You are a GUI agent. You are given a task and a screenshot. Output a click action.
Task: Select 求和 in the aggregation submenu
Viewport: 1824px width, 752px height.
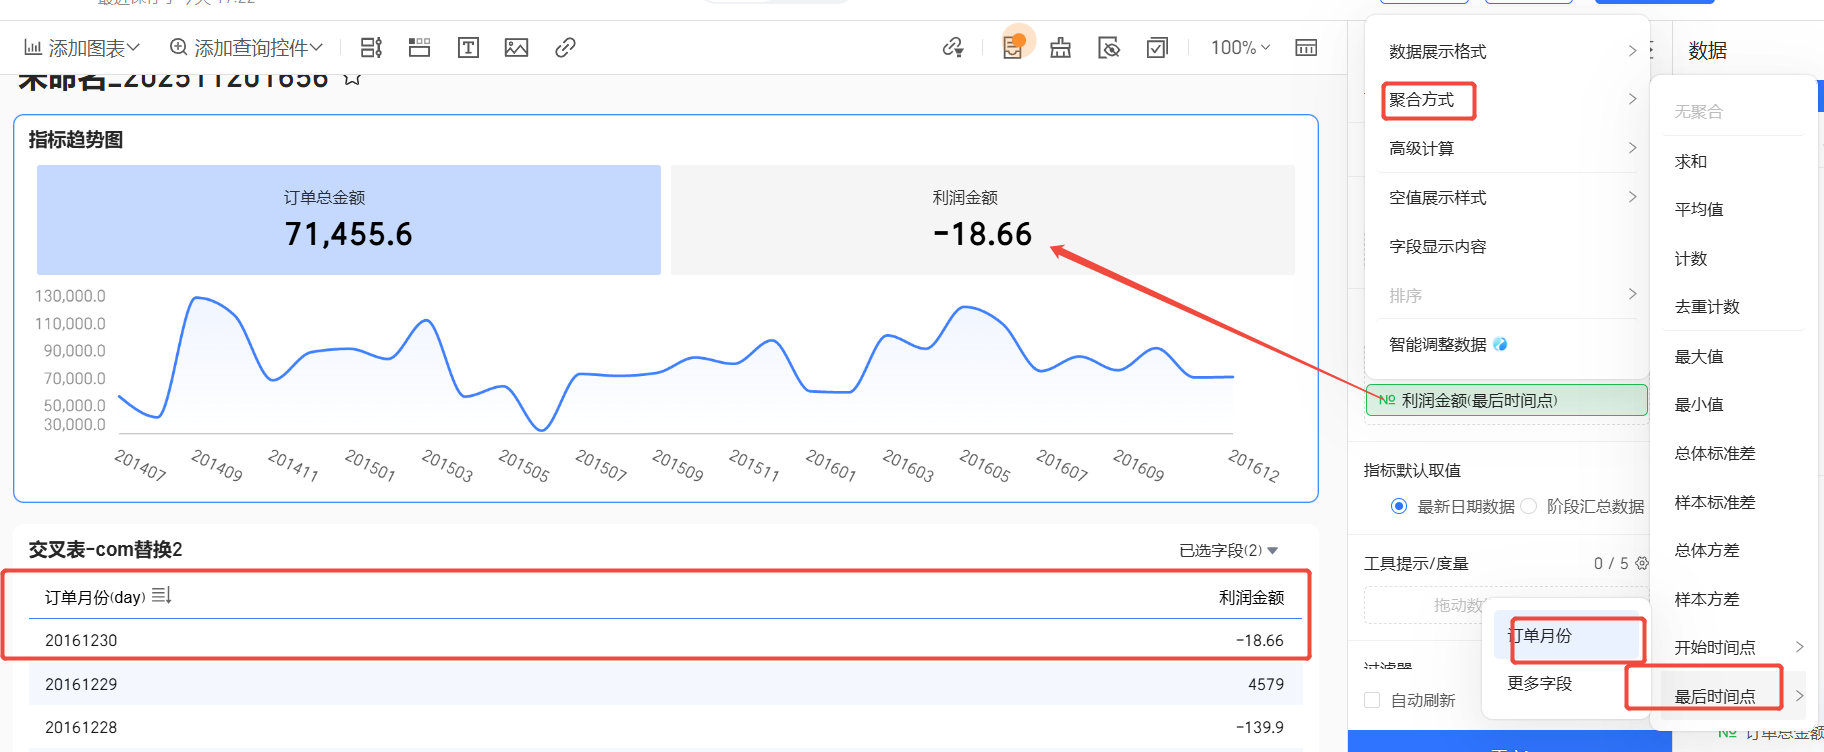point(1691,161)
